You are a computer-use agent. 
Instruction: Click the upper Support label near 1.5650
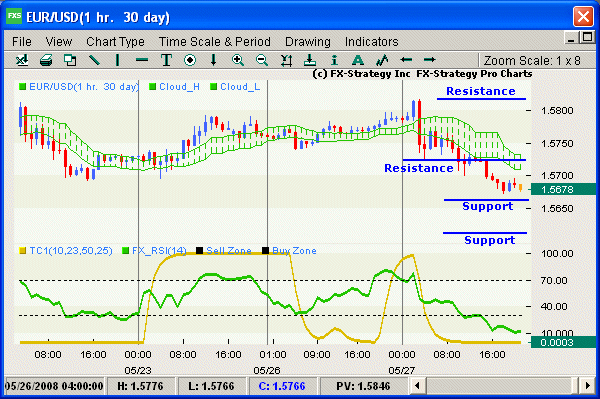[x=488, y=206]
